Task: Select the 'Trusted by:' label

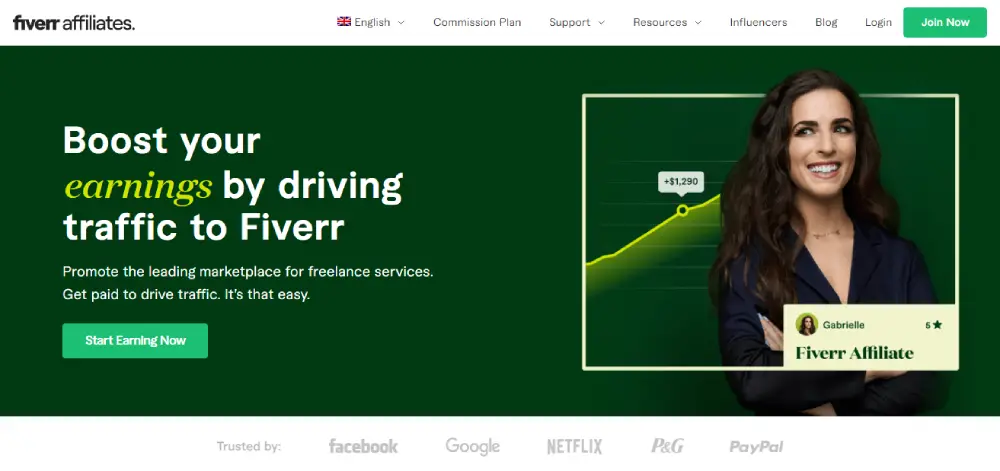Action: pyautogui.click(x=249, y=446)
